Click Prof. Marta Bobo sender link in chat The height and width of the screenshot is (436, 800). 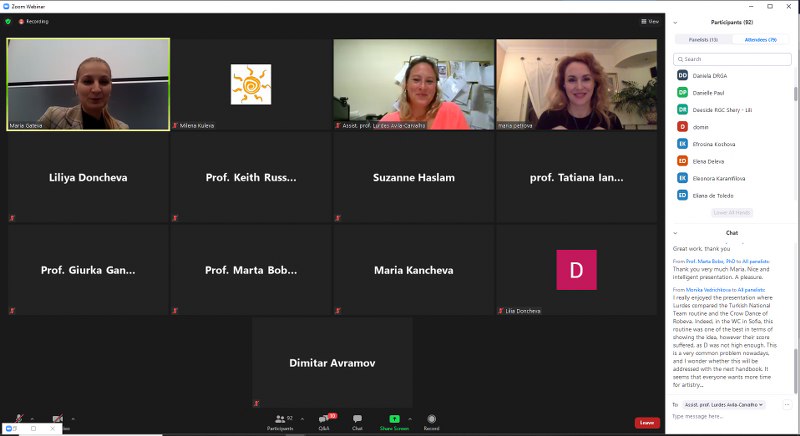(x=710, y=261)
